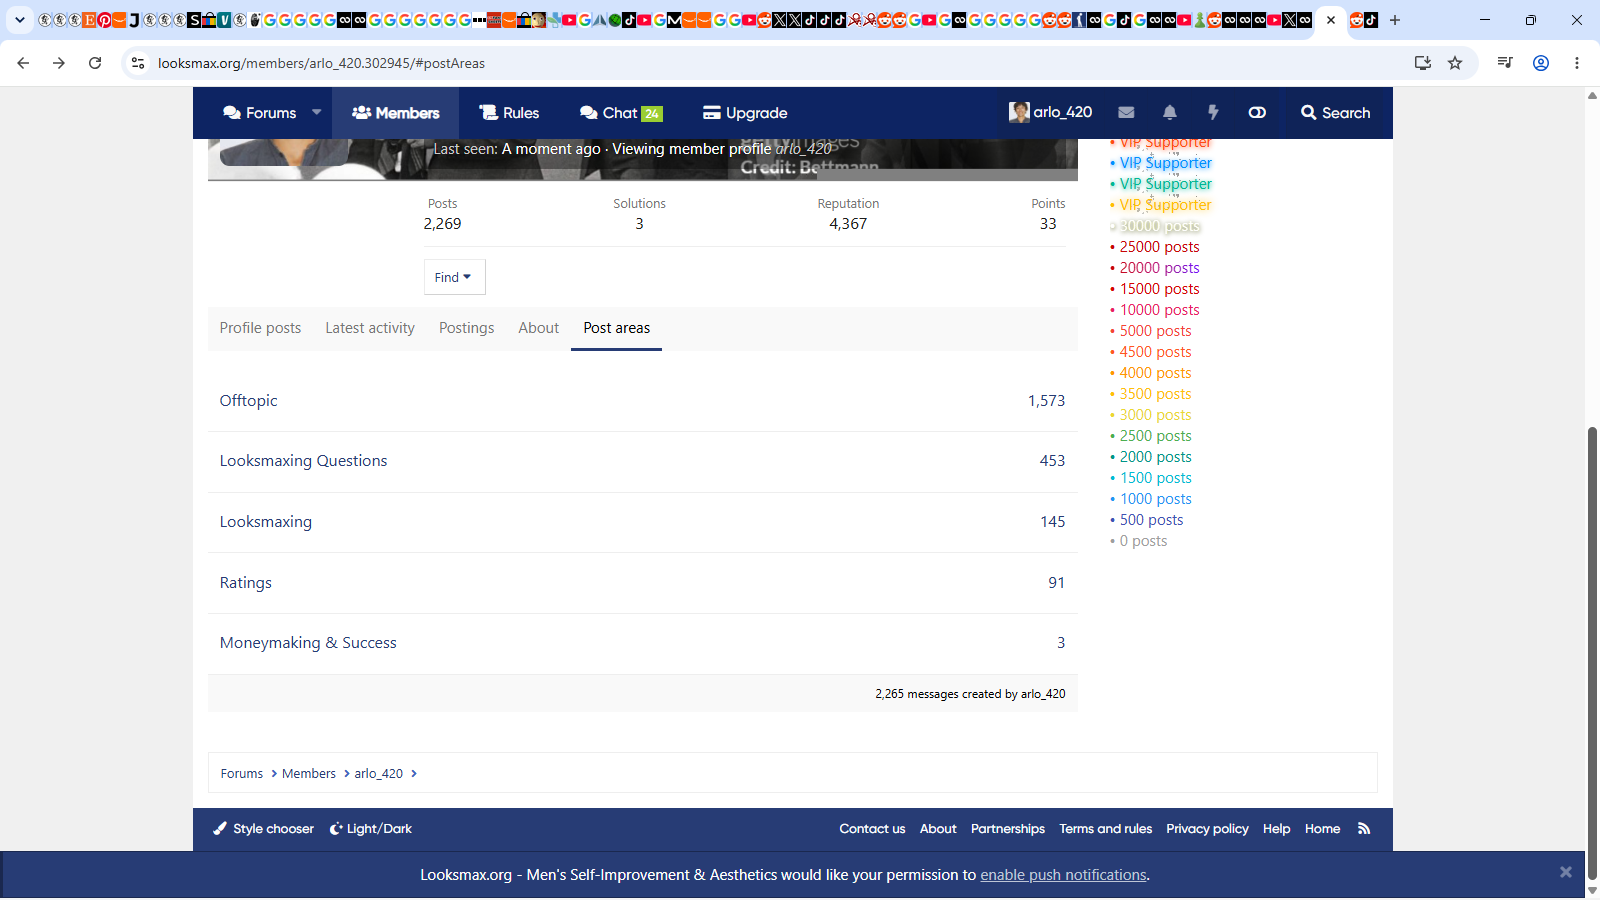Toggle the pill-shaped switch icon in the navbar
Image resolution: width=1600 pixels, height=900 pixels.
(x=1257, y=113)
